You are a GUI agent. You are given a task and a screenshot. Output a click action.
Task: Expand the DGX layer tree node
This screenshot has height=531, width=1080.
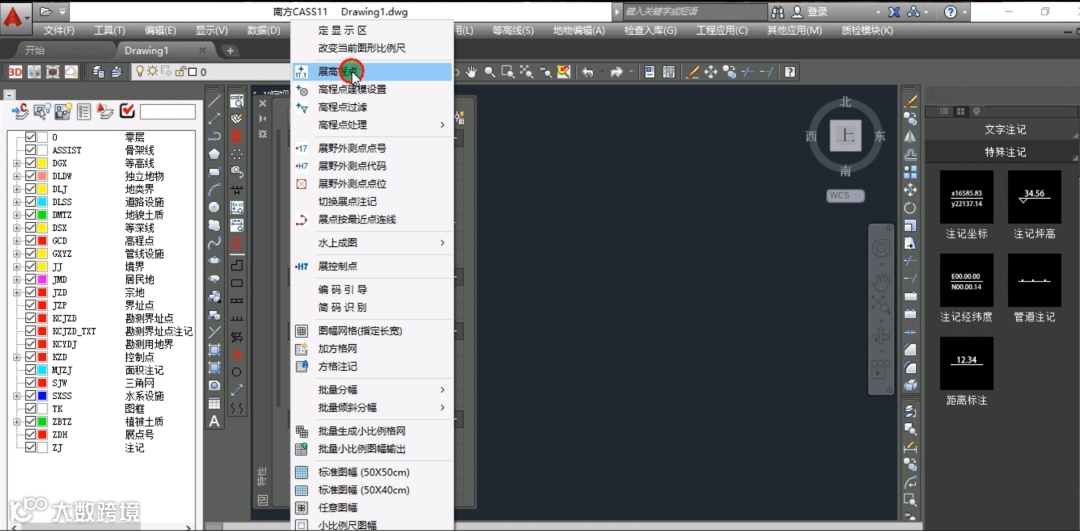(16, 163)
